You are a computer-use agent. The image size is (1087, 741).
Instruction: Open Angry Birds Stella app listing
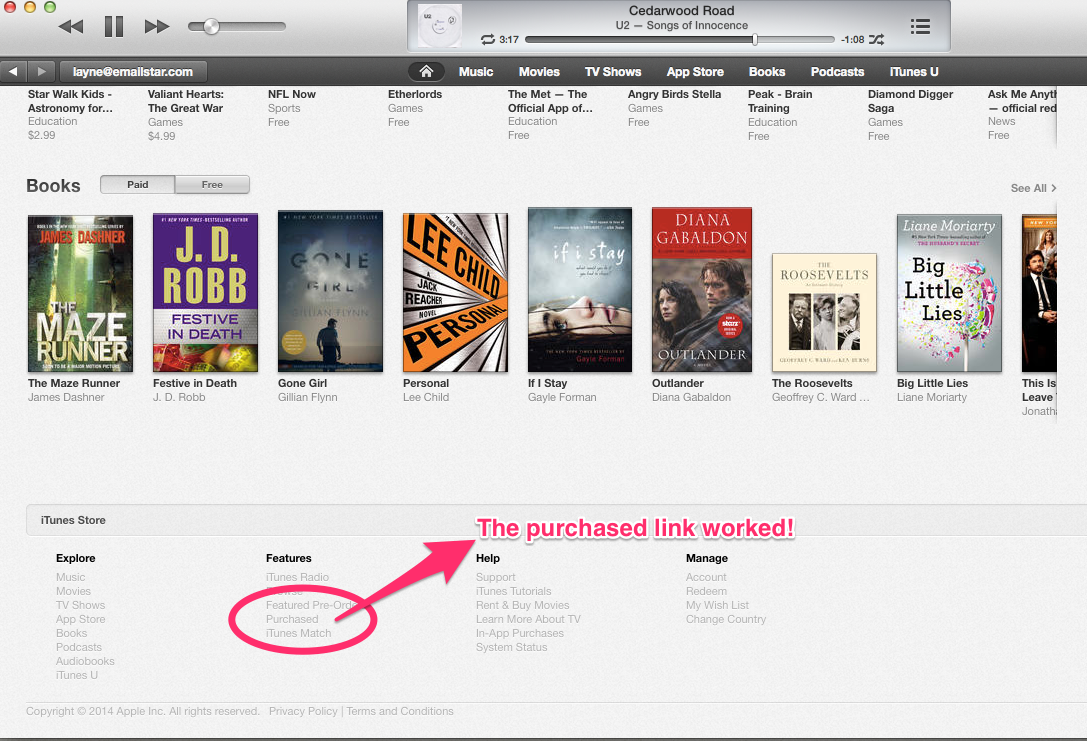point(675,94)
